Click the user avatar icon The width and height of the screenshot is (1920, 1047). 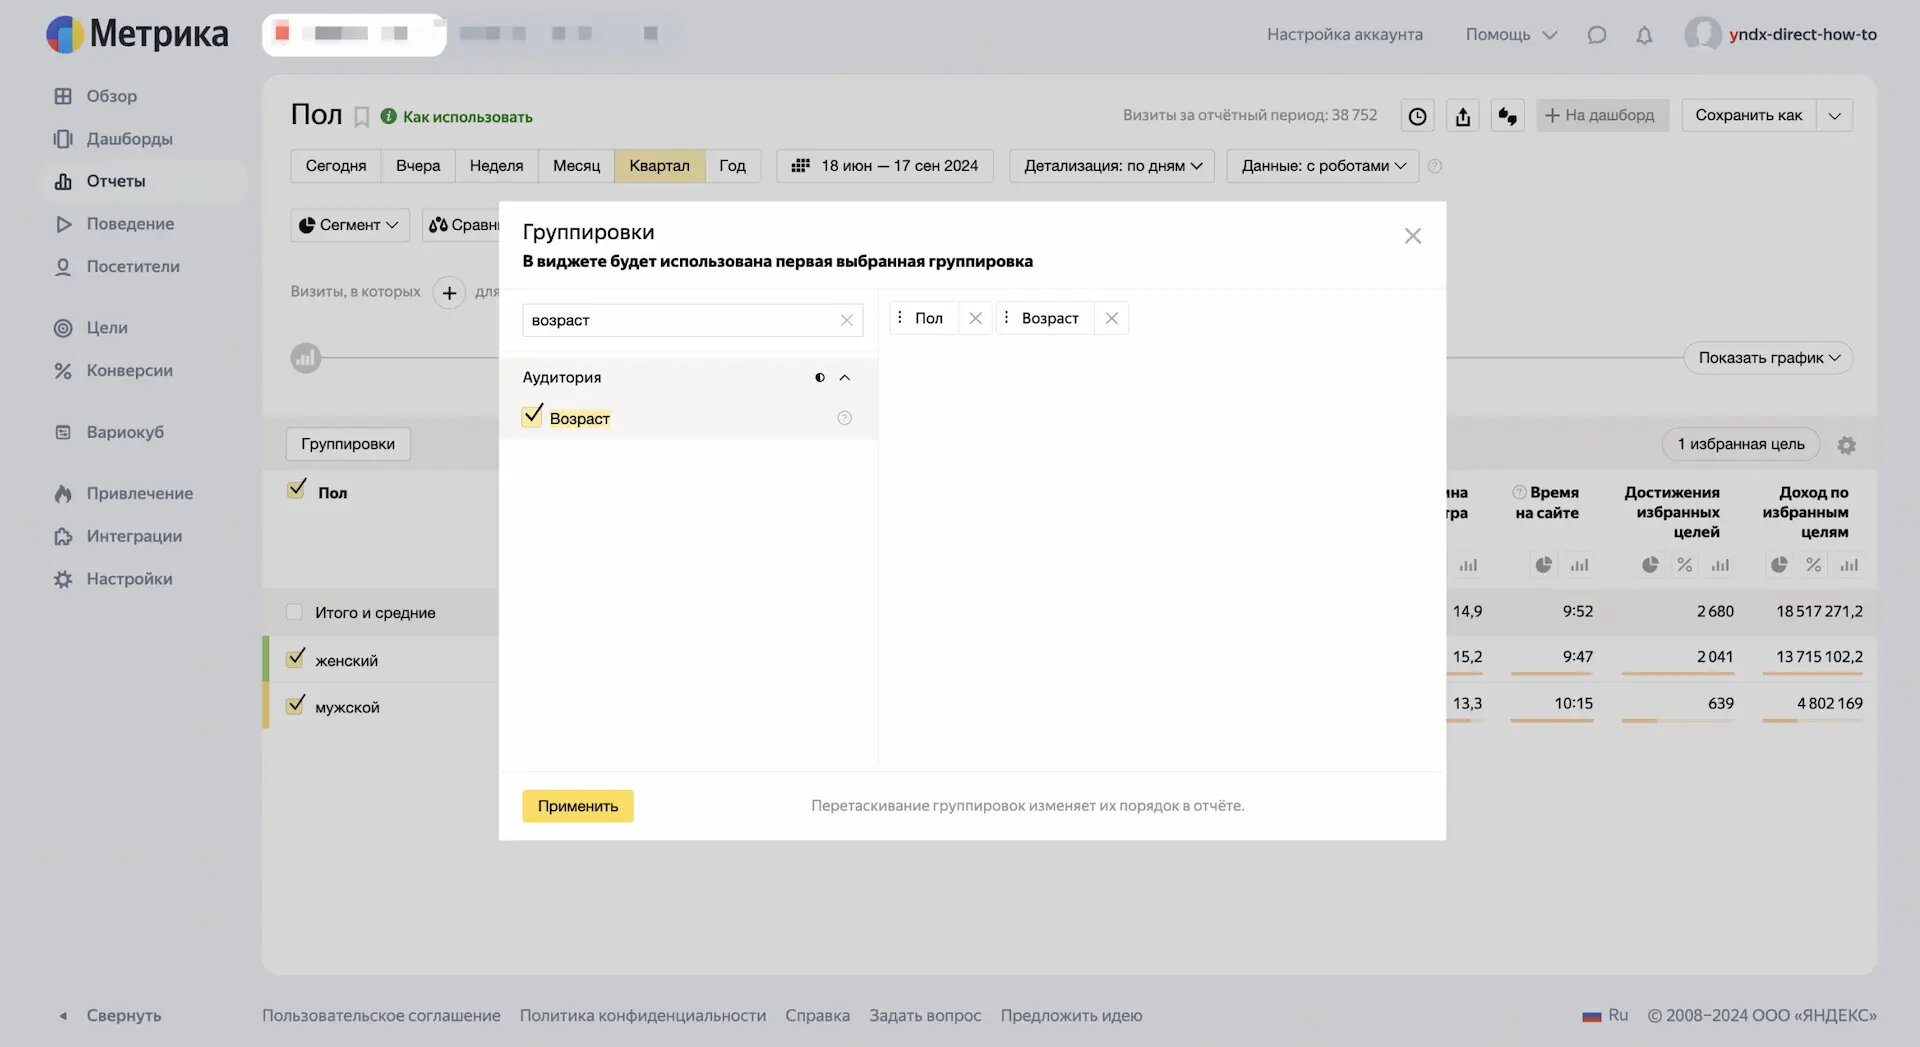[1702, 34]
